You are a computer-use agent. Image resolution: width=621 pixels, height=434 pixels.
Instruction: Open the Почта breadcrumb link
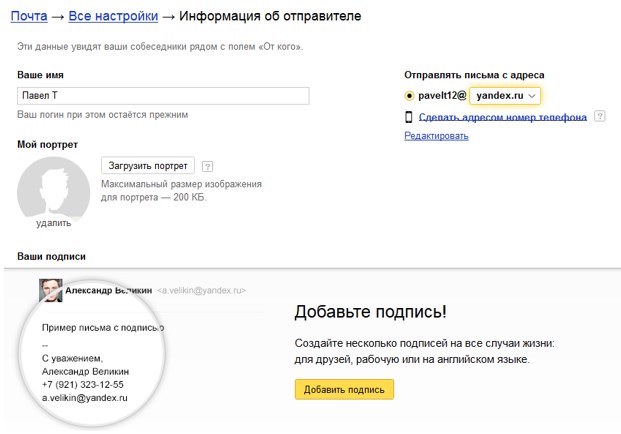coord(29,16)
